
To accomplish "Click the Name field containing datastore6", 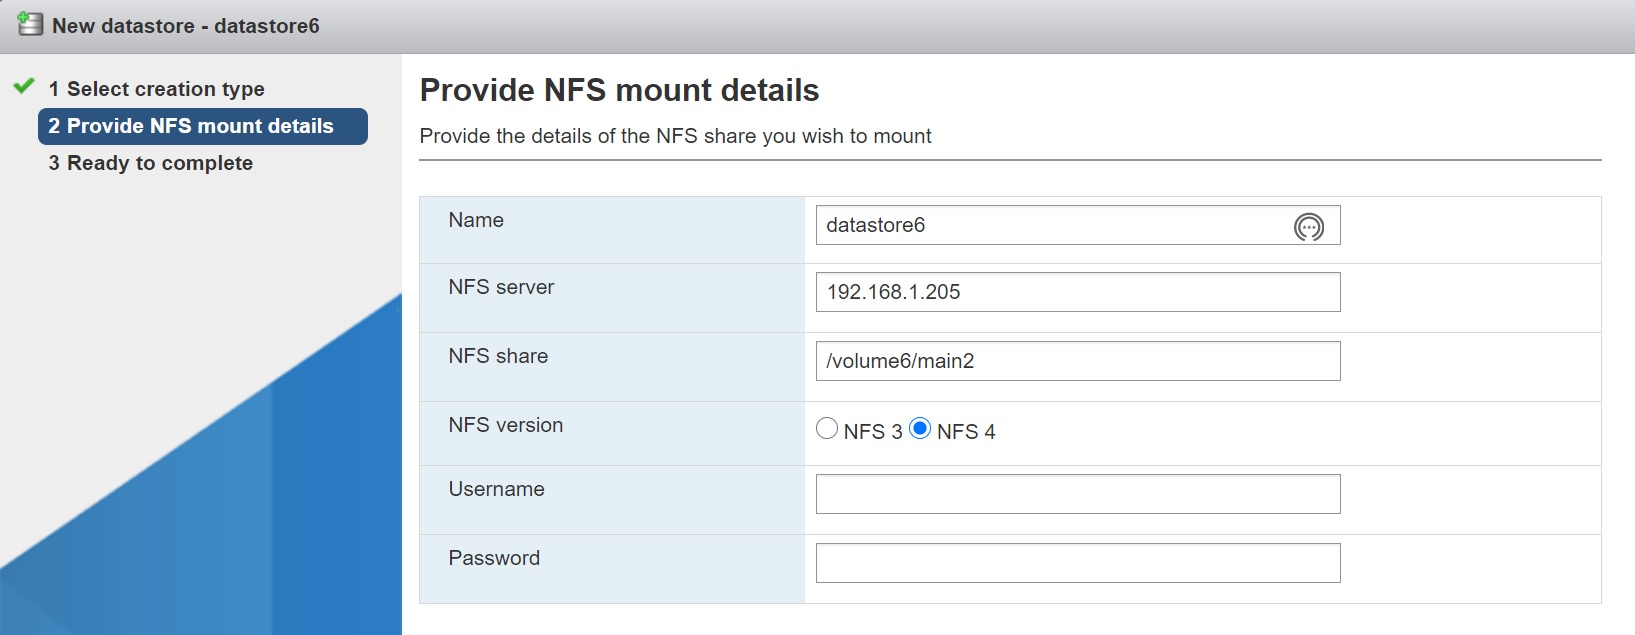I will tap(1050, 225).
